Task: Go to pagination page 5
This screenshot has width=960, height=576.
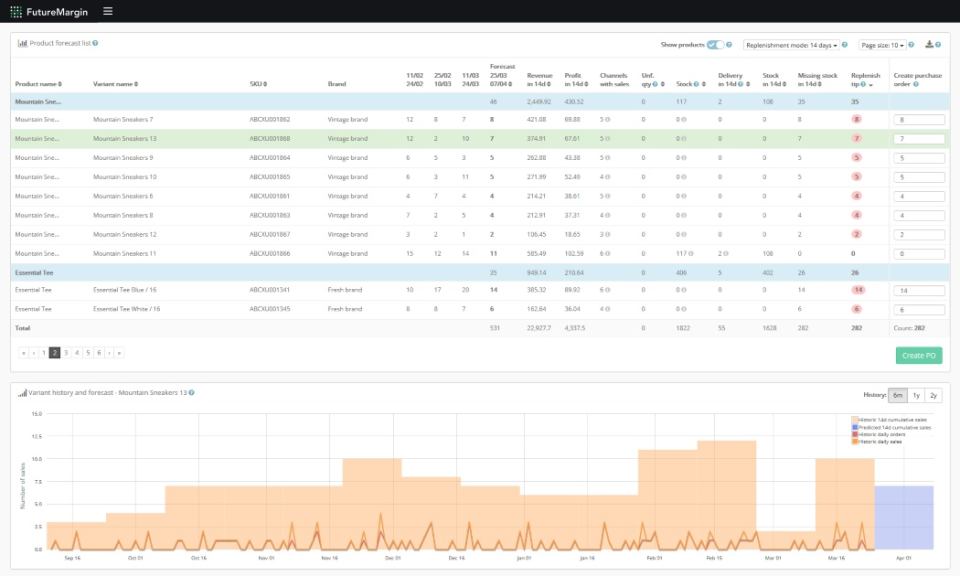Action: pos(88,353)
